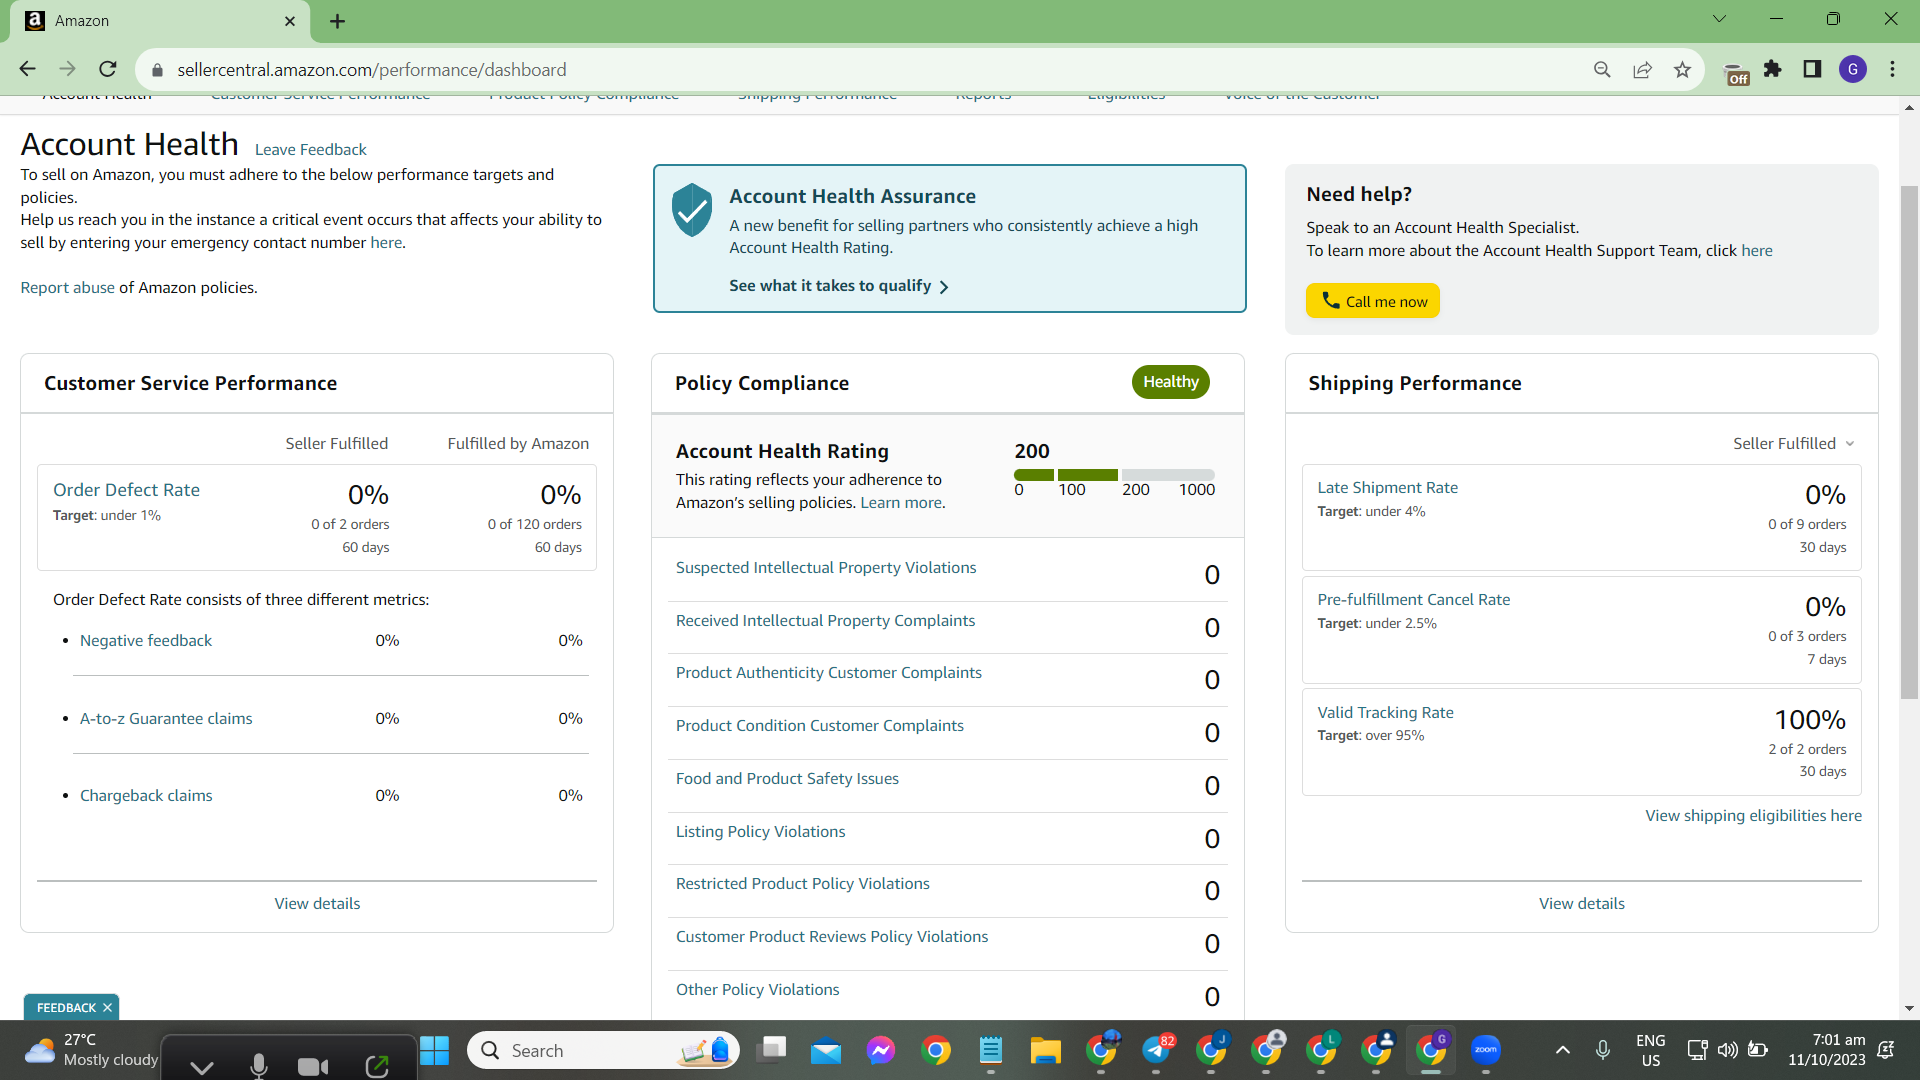
Task: Open Telegram from the taskbar
Action: coord(1157,1051)
